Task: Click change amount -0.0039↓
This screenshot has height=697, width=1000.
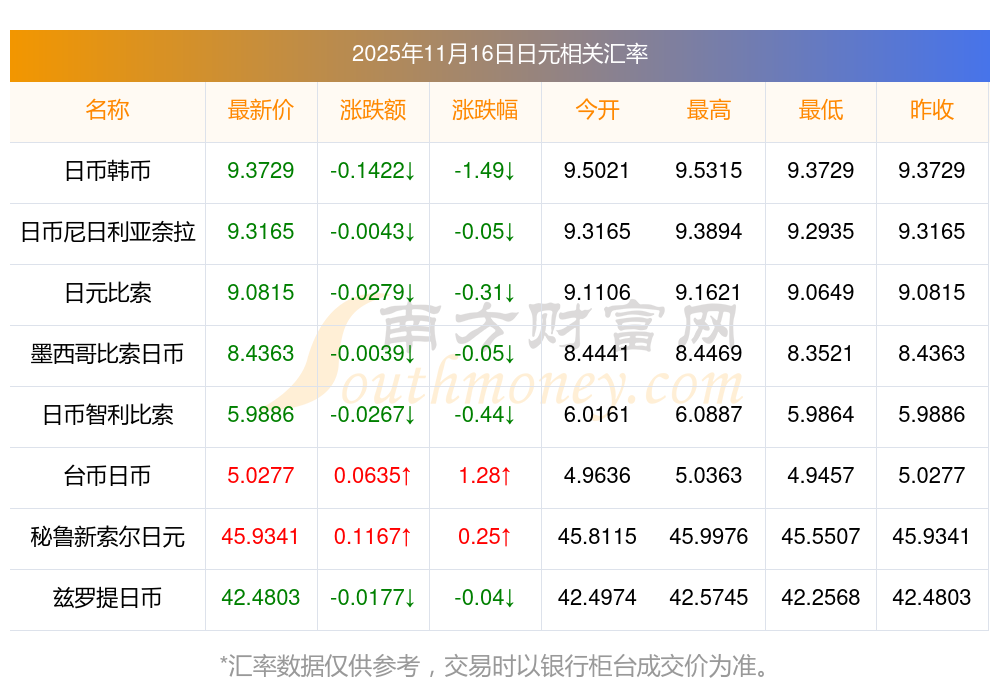Action: pos(372,353)
